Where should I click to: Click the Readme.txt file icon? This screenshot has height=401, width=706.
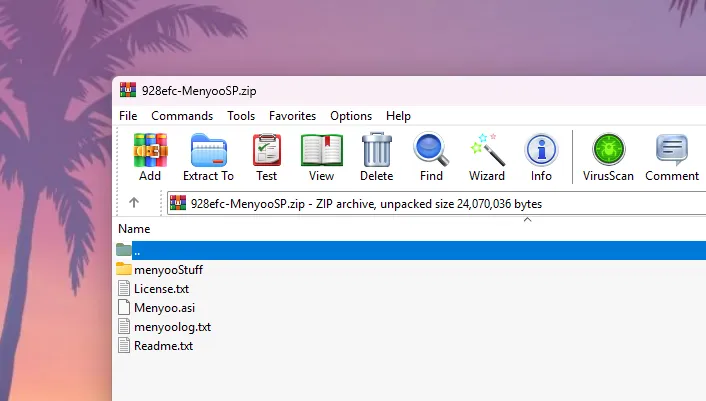point(124,346)
